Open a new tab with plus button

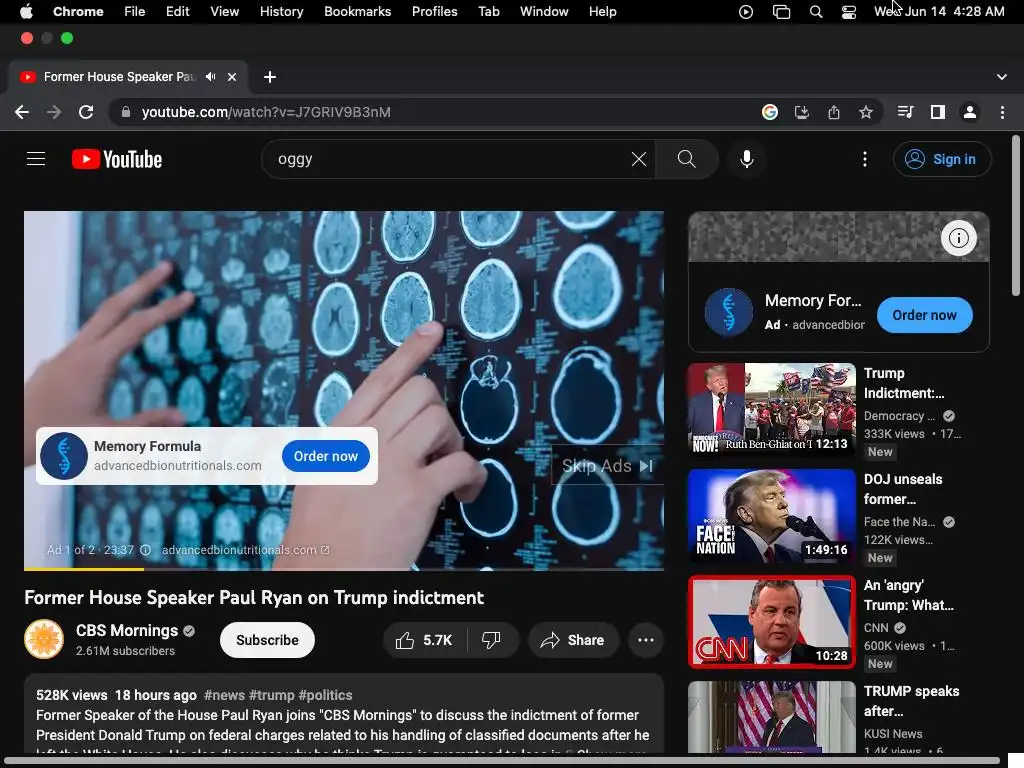pos(270,77)
